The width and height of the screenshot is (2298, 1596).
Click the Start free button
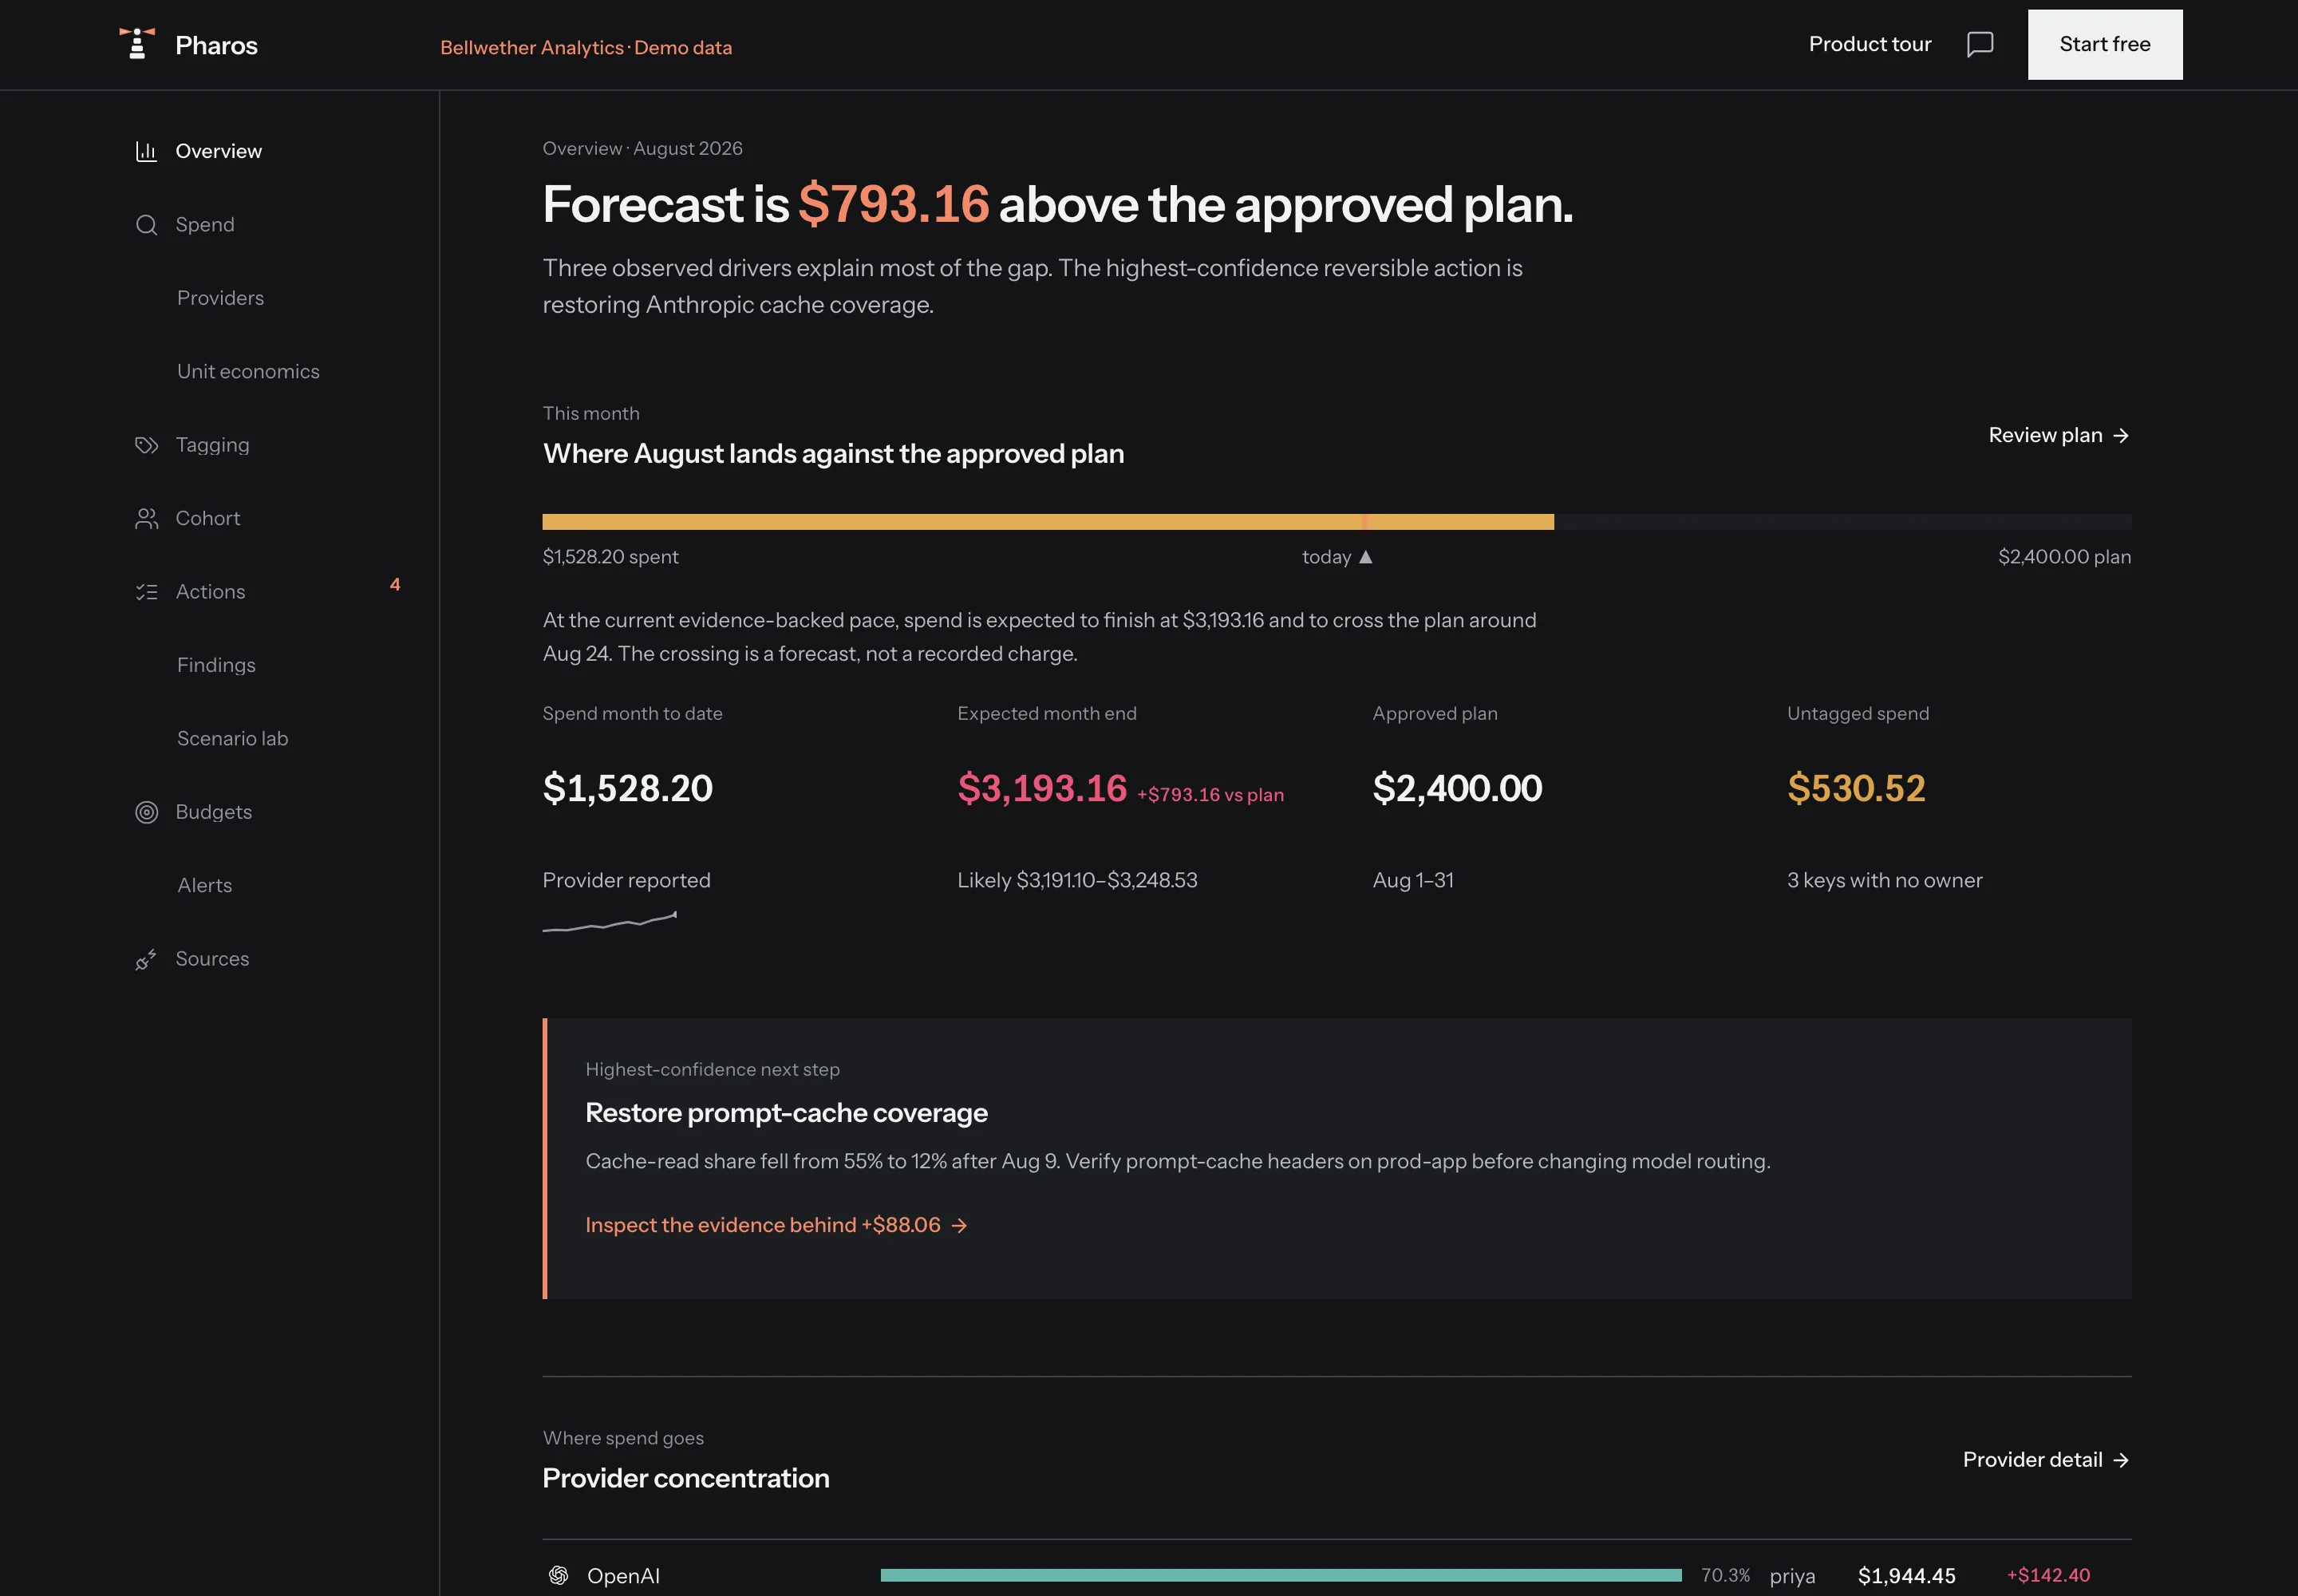pos(2104,44)
